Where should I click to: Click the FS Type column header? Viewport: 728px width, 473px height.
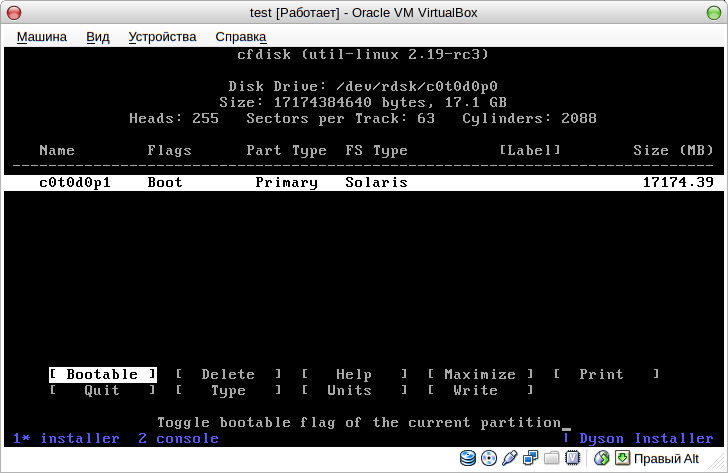click(376, 150)
